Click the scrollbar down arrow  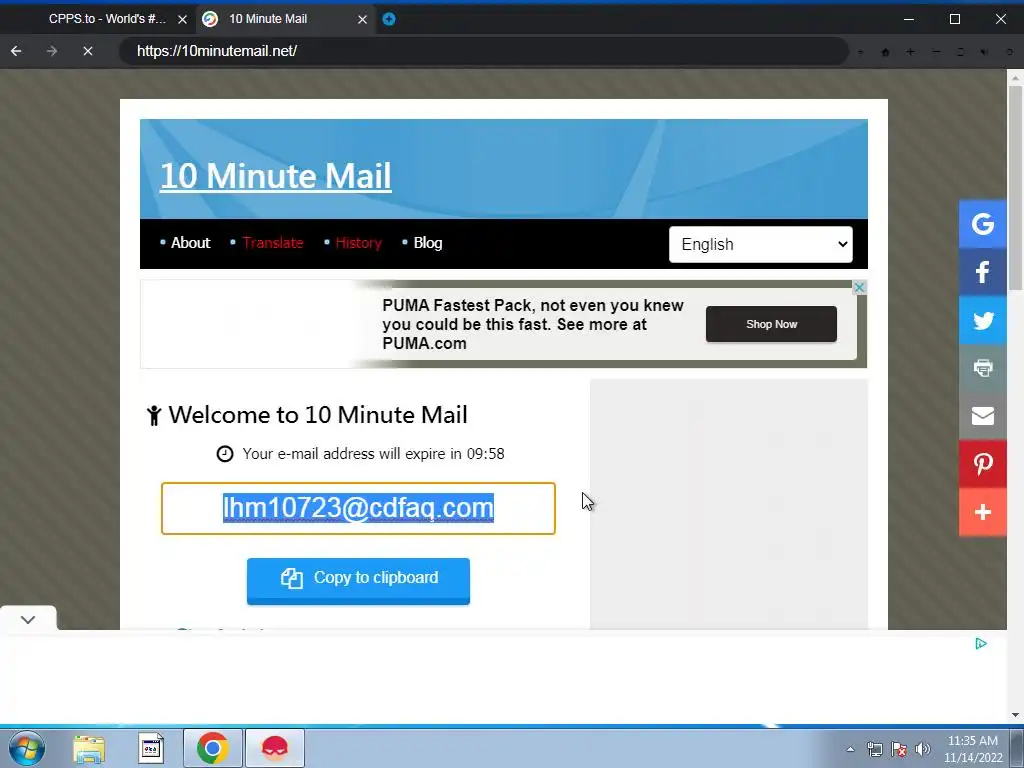[x=1015, y=715]
